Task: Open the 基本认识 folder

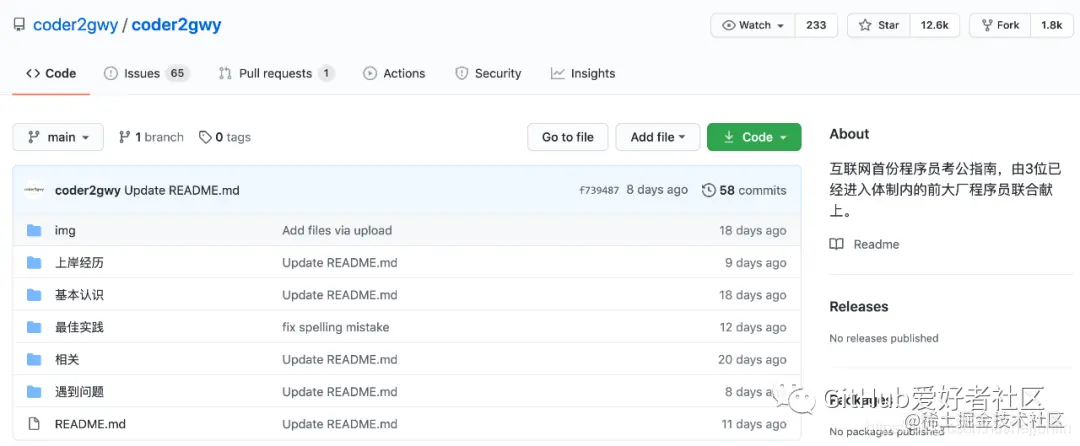Action: point(79,295)
